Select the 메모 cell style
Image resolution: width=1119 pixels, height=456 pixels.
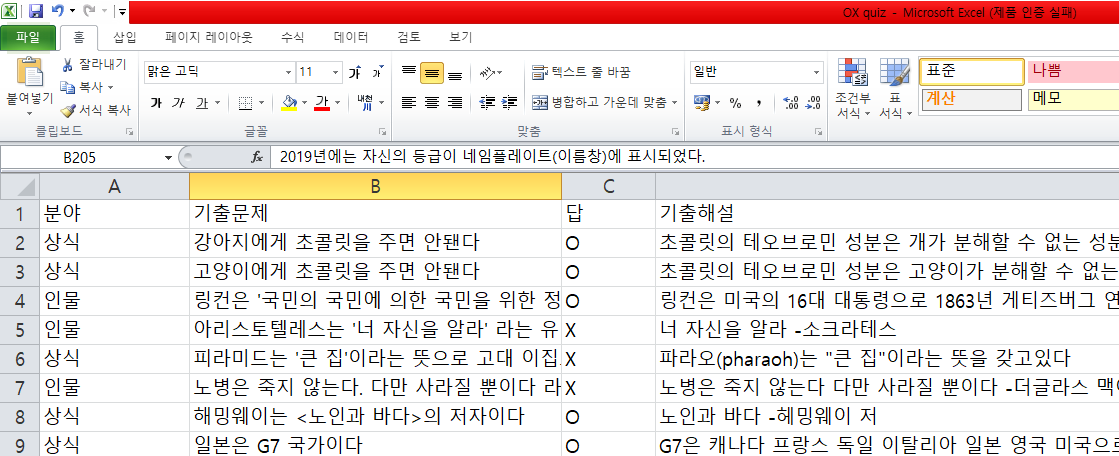pos(1073,99)
